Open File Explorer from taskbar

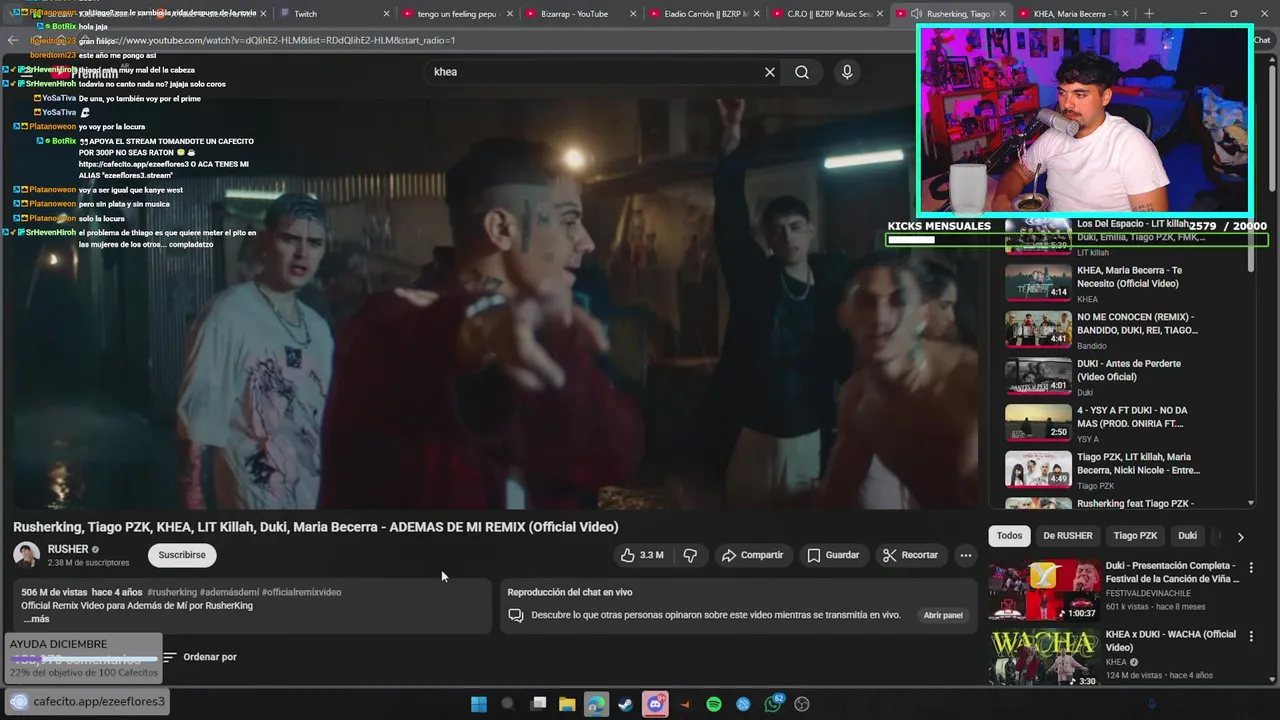coord(567,704)
